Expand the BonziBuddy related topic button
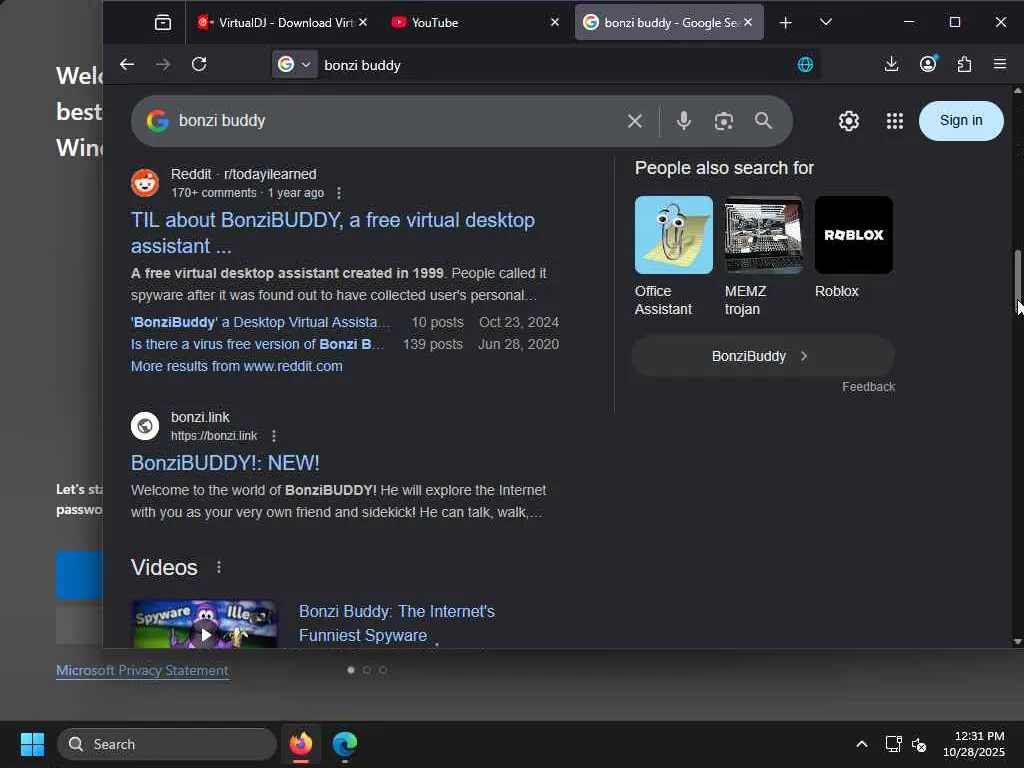This screenshot has width=1024, height=768. pyautogui.click(x=763, y=356)
